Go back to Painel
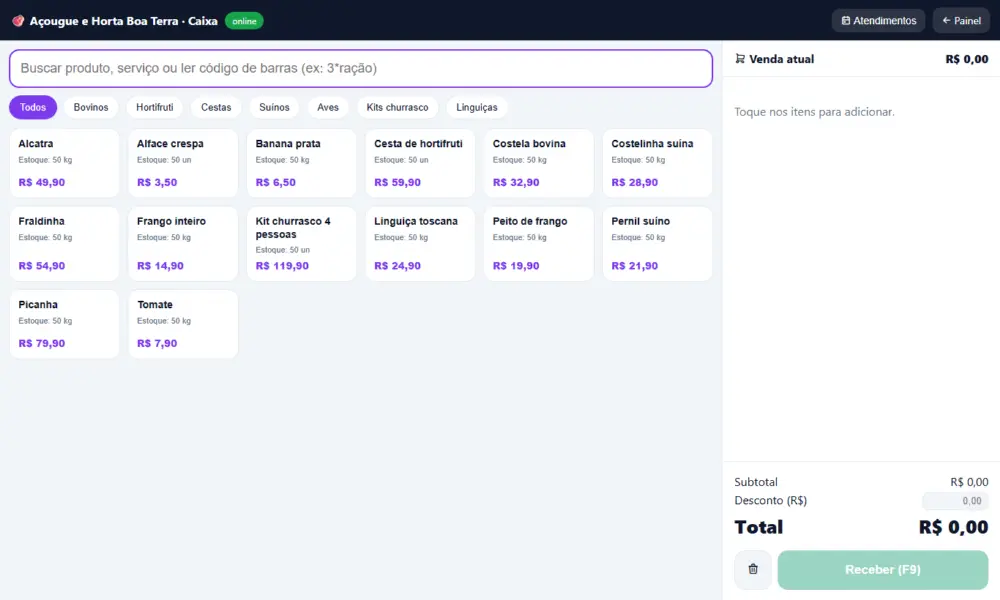Viewport: 1000px width, 600px height. point(961,20)
